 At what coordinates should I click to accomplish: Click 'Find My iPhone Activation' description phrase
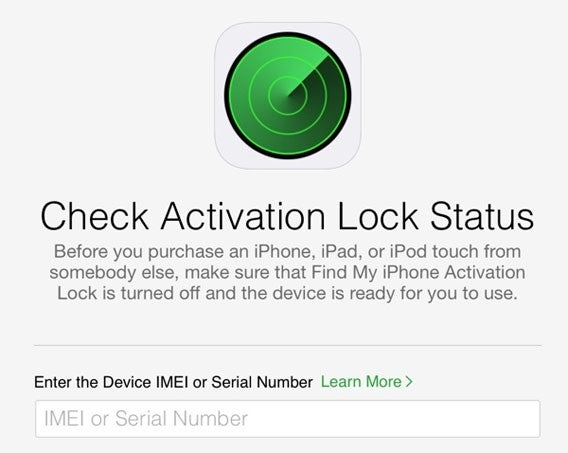[418, 272]
